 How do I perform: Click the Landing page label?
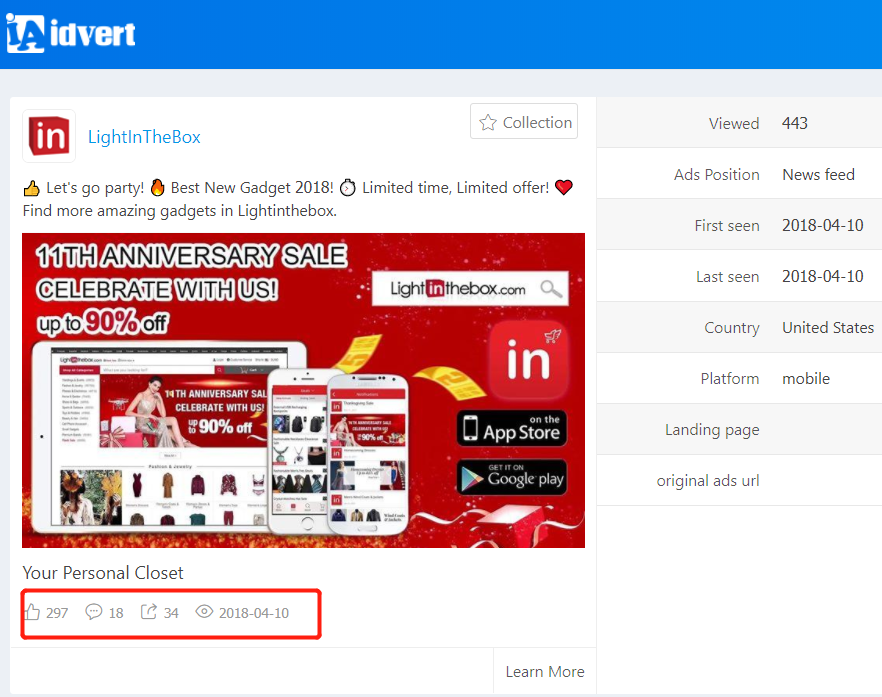click(x=712, y=430)
